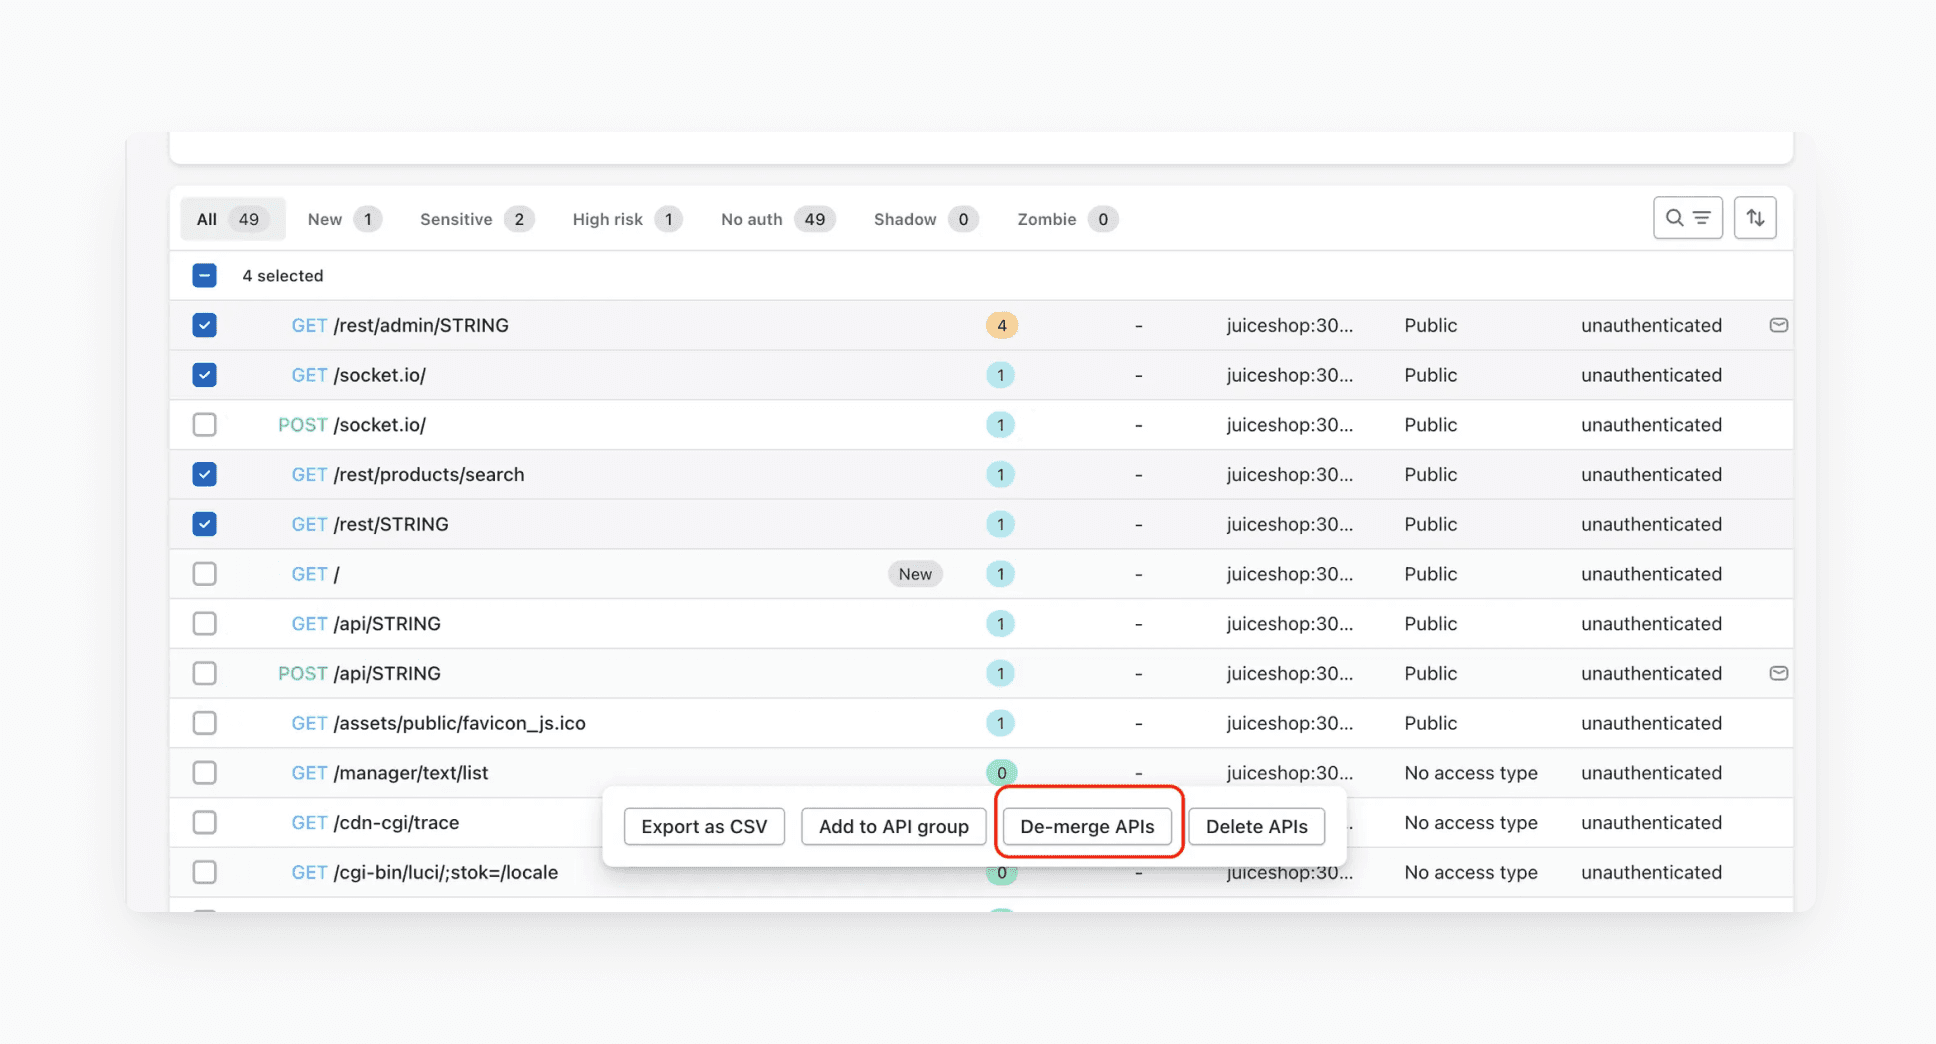The width and height of the screenshot is (1936, 1044).
Task: Click Delete APIs button
Action: [1256, 826]
